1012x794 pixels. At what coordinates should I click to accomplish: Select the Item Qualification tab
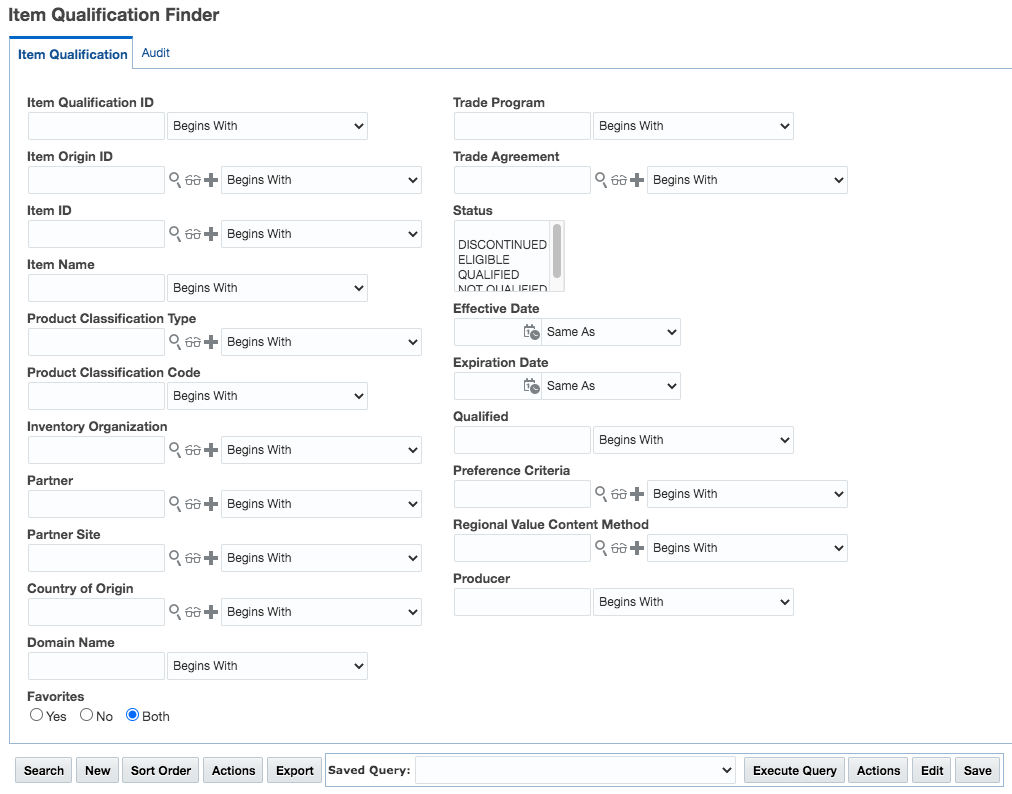coord(73,54)
